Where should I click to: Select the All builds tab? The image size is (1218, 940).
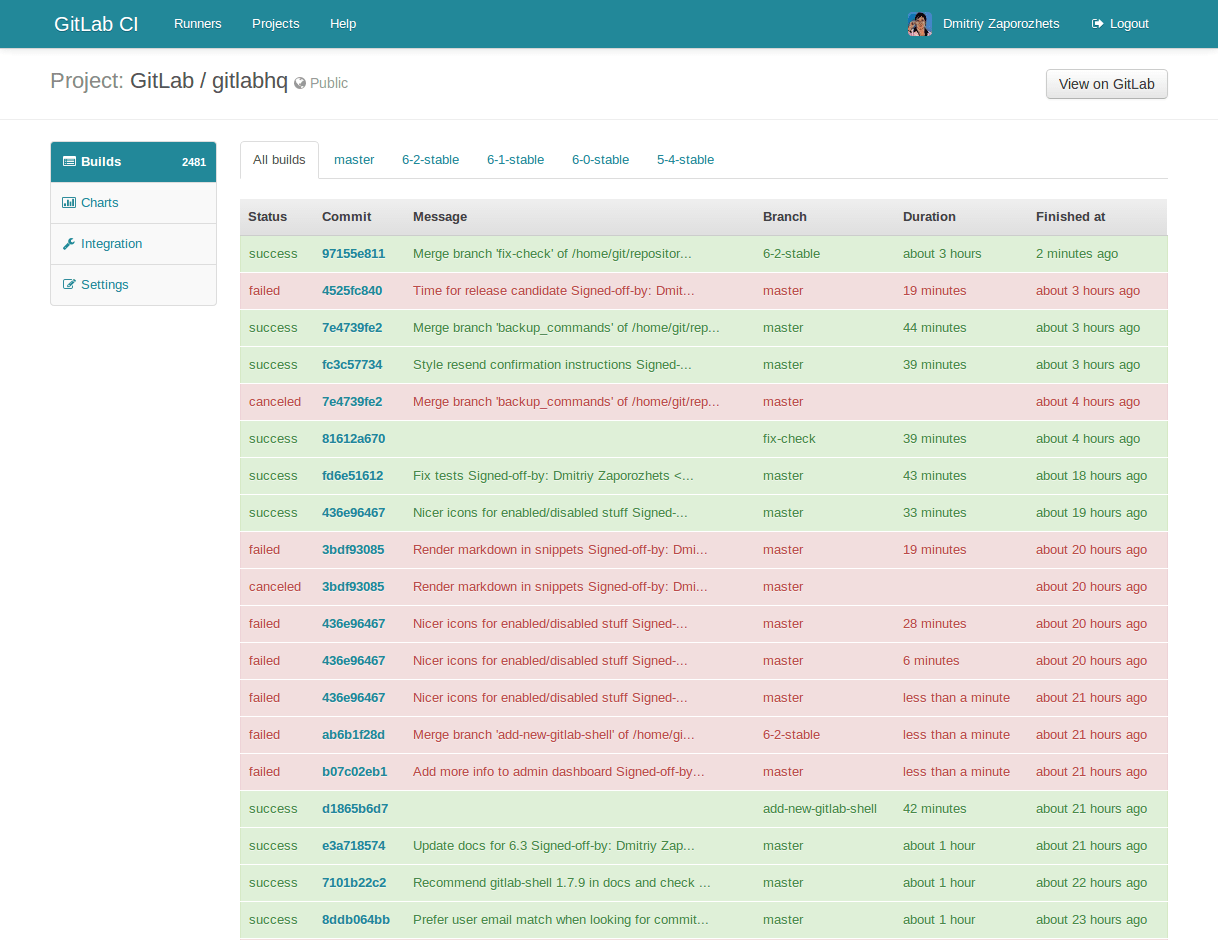279,160
